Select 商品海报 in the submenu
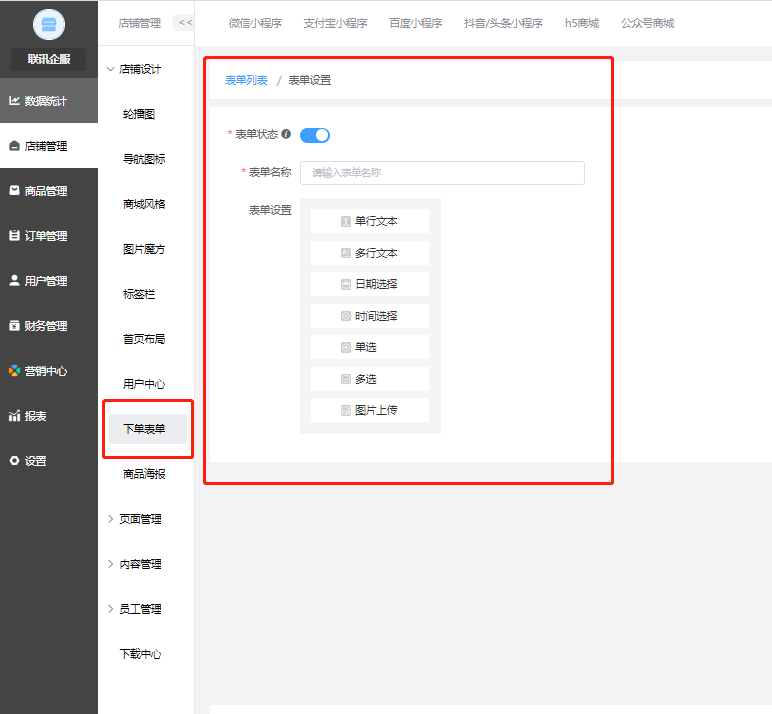 144,474
